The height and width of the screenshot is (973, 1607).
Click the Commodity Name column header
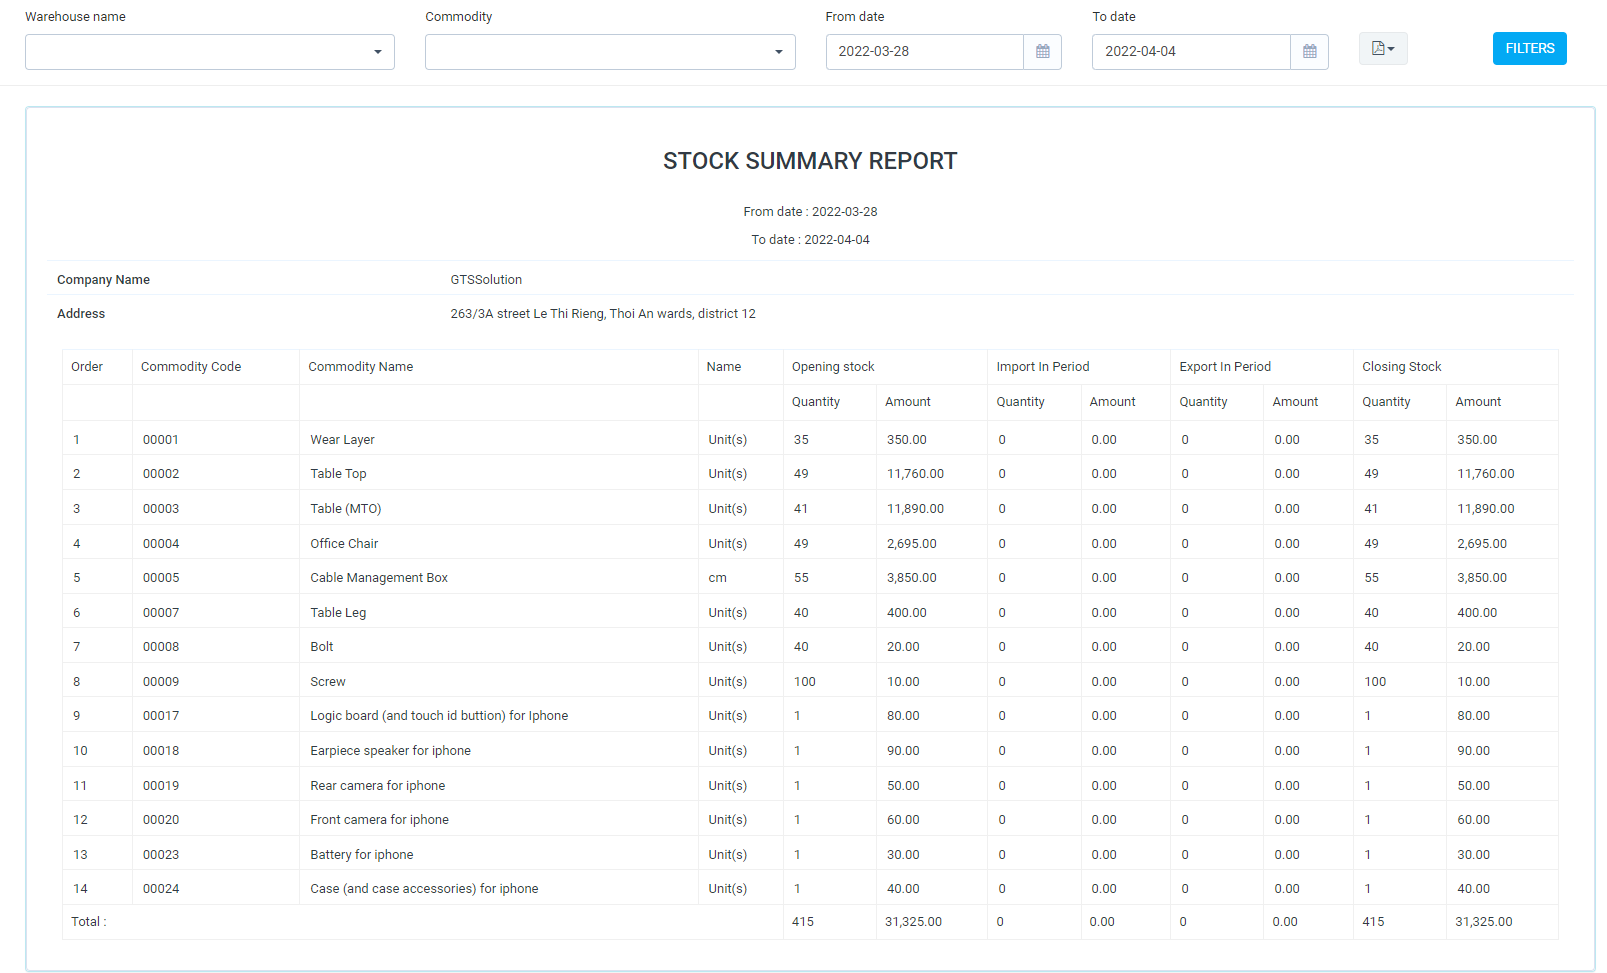click(x=360, y=367)
